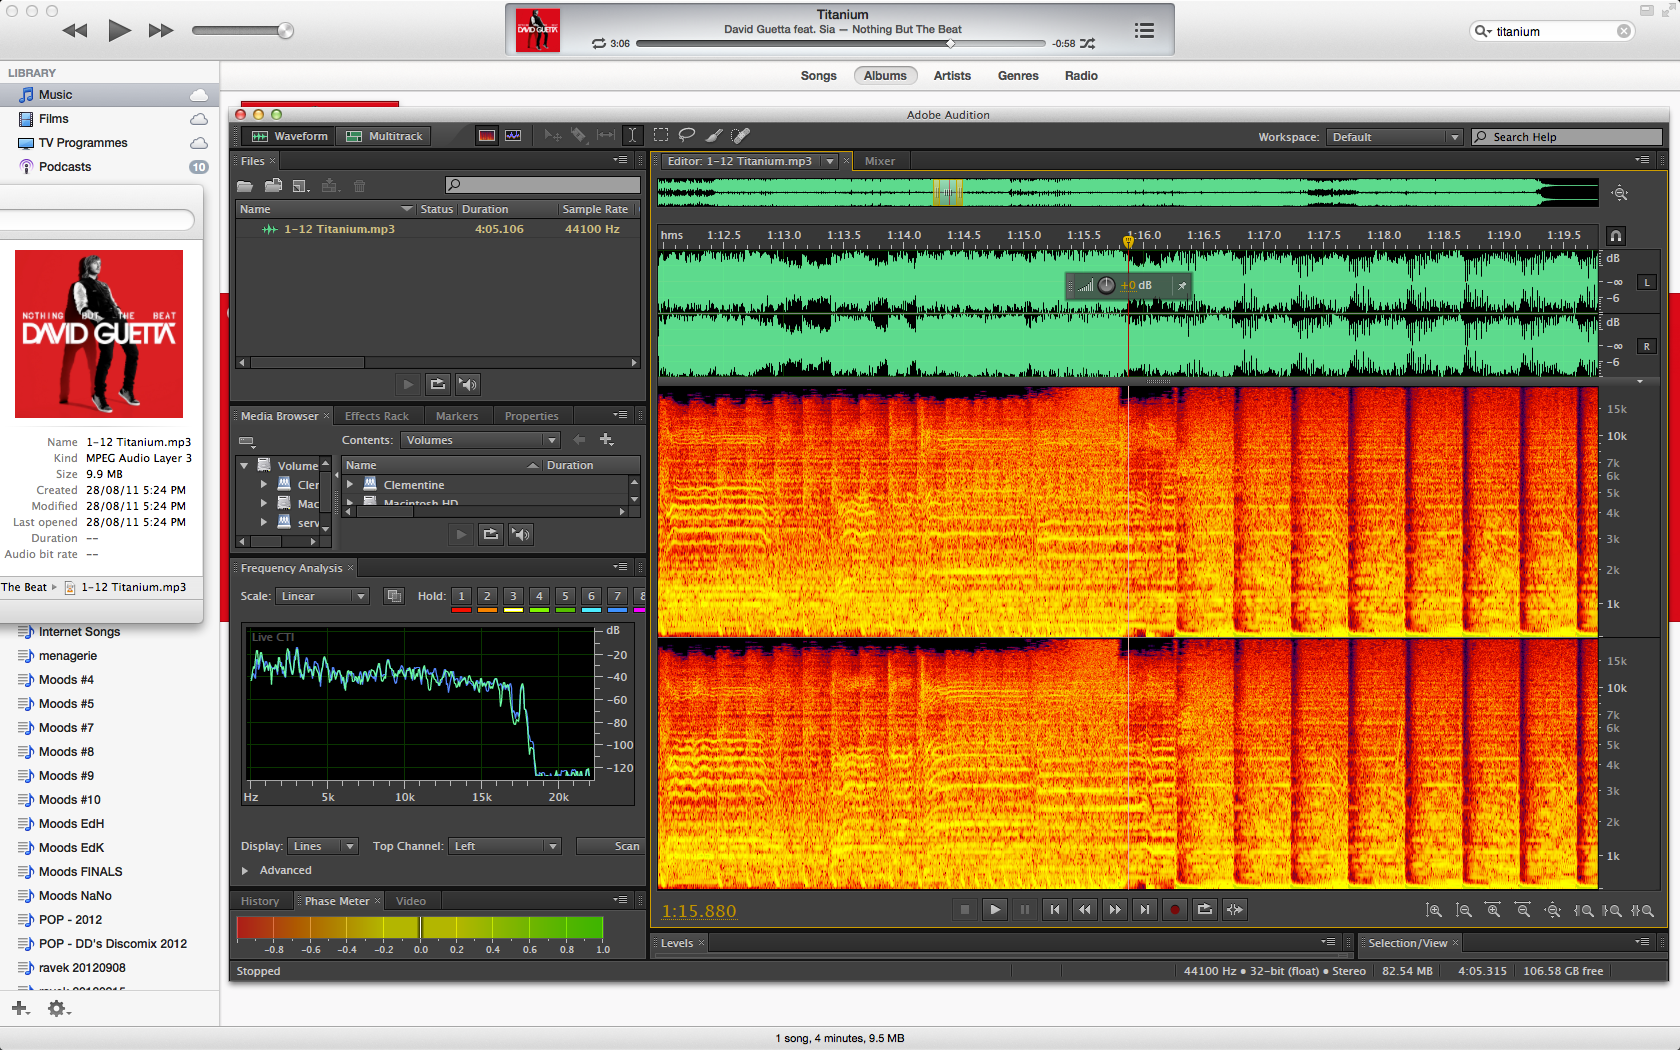This screenshot has width=1680, height=1050.
Task: Select the Paintbrush Selection tool
Action: [x=714, y=135]
